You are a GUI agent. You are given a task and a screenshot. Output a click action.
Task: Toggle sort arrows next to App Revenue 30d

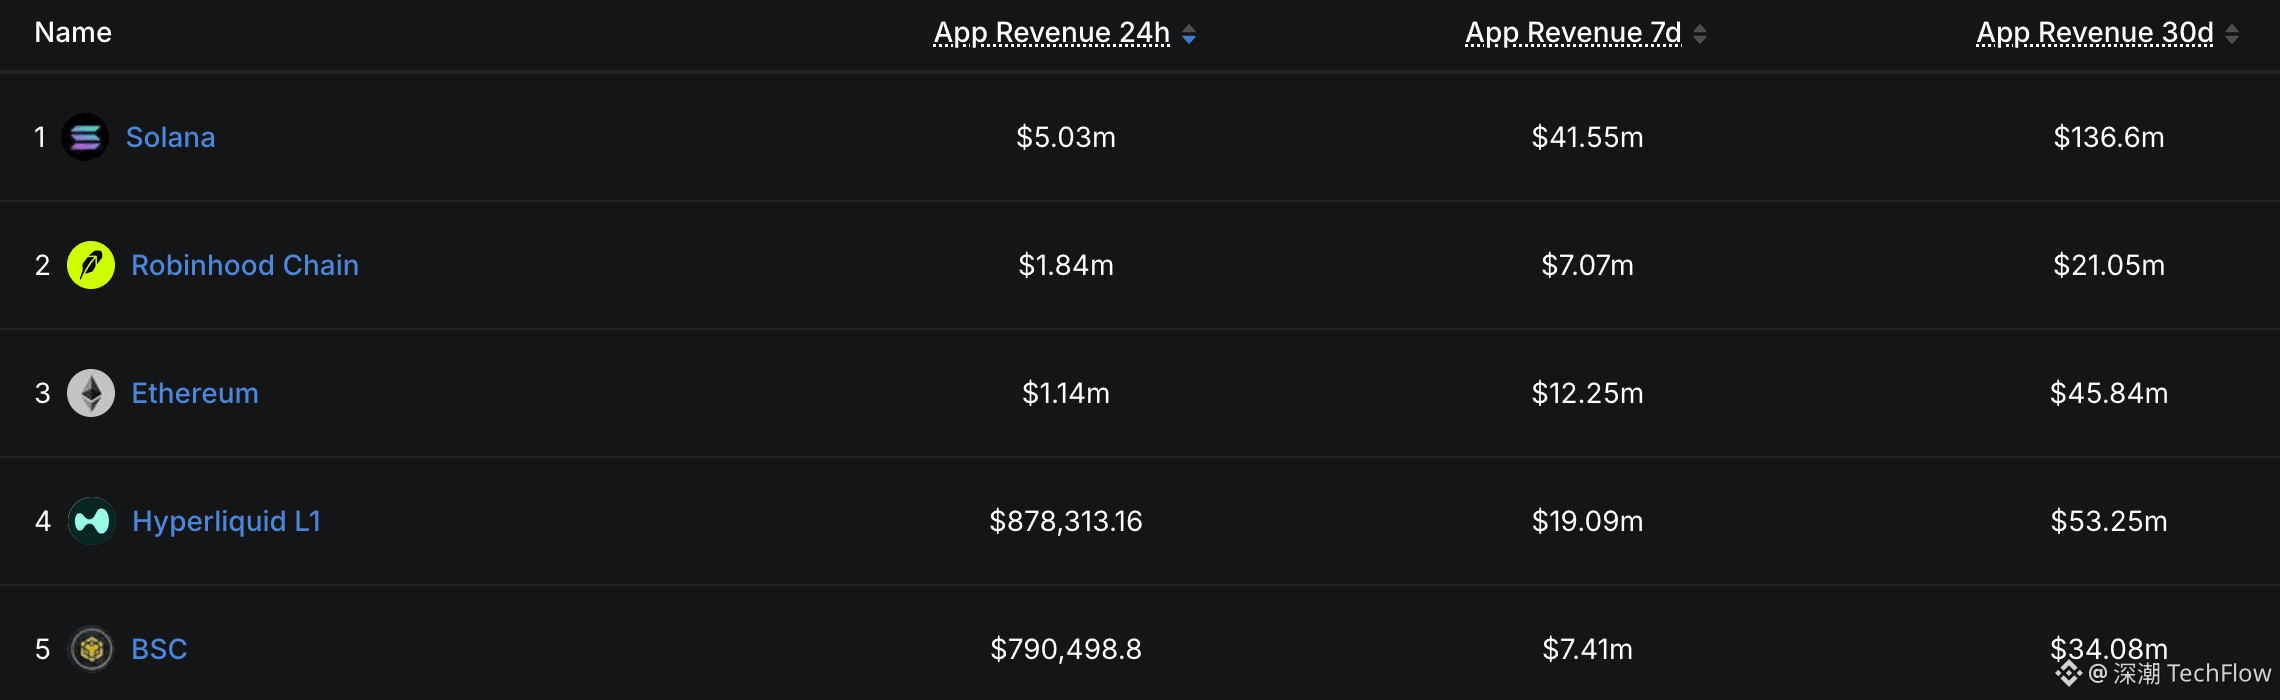click(x=2232, y=35)
